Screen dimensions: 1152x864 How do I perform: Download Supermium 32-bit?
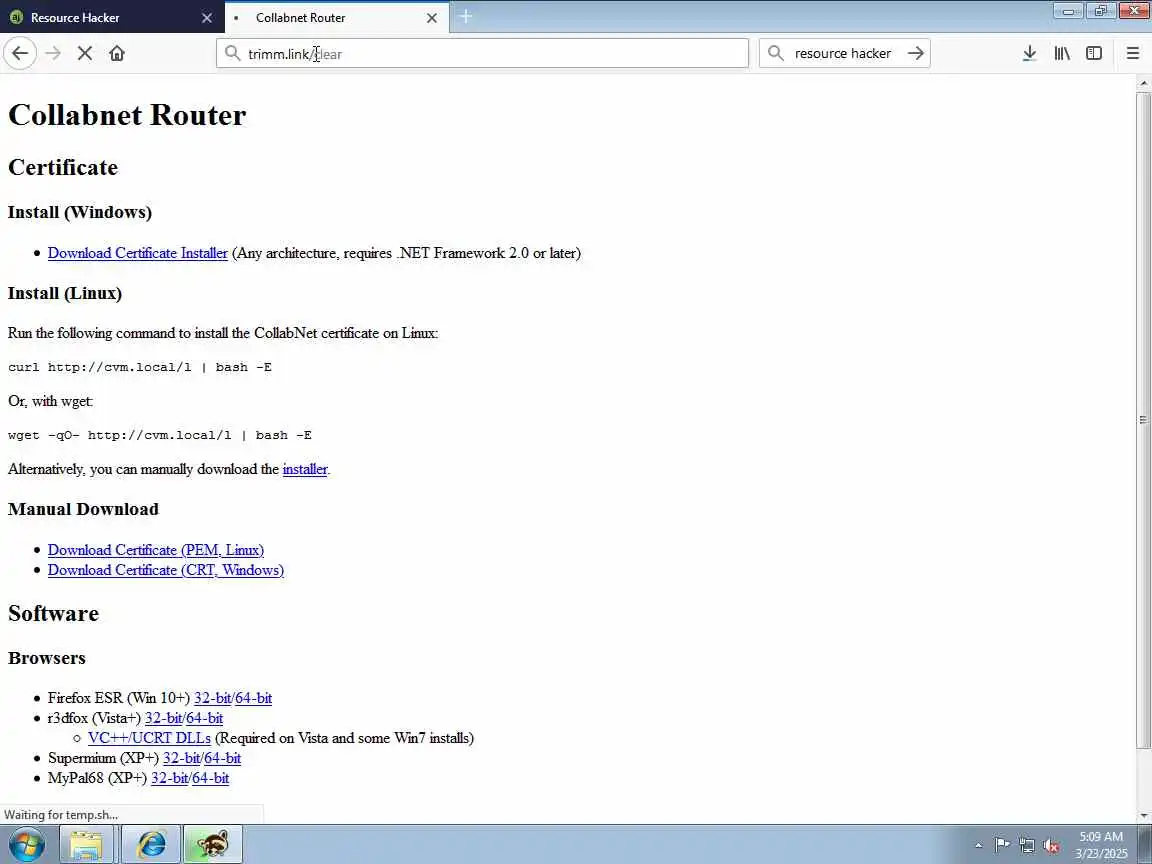(181, 757)
